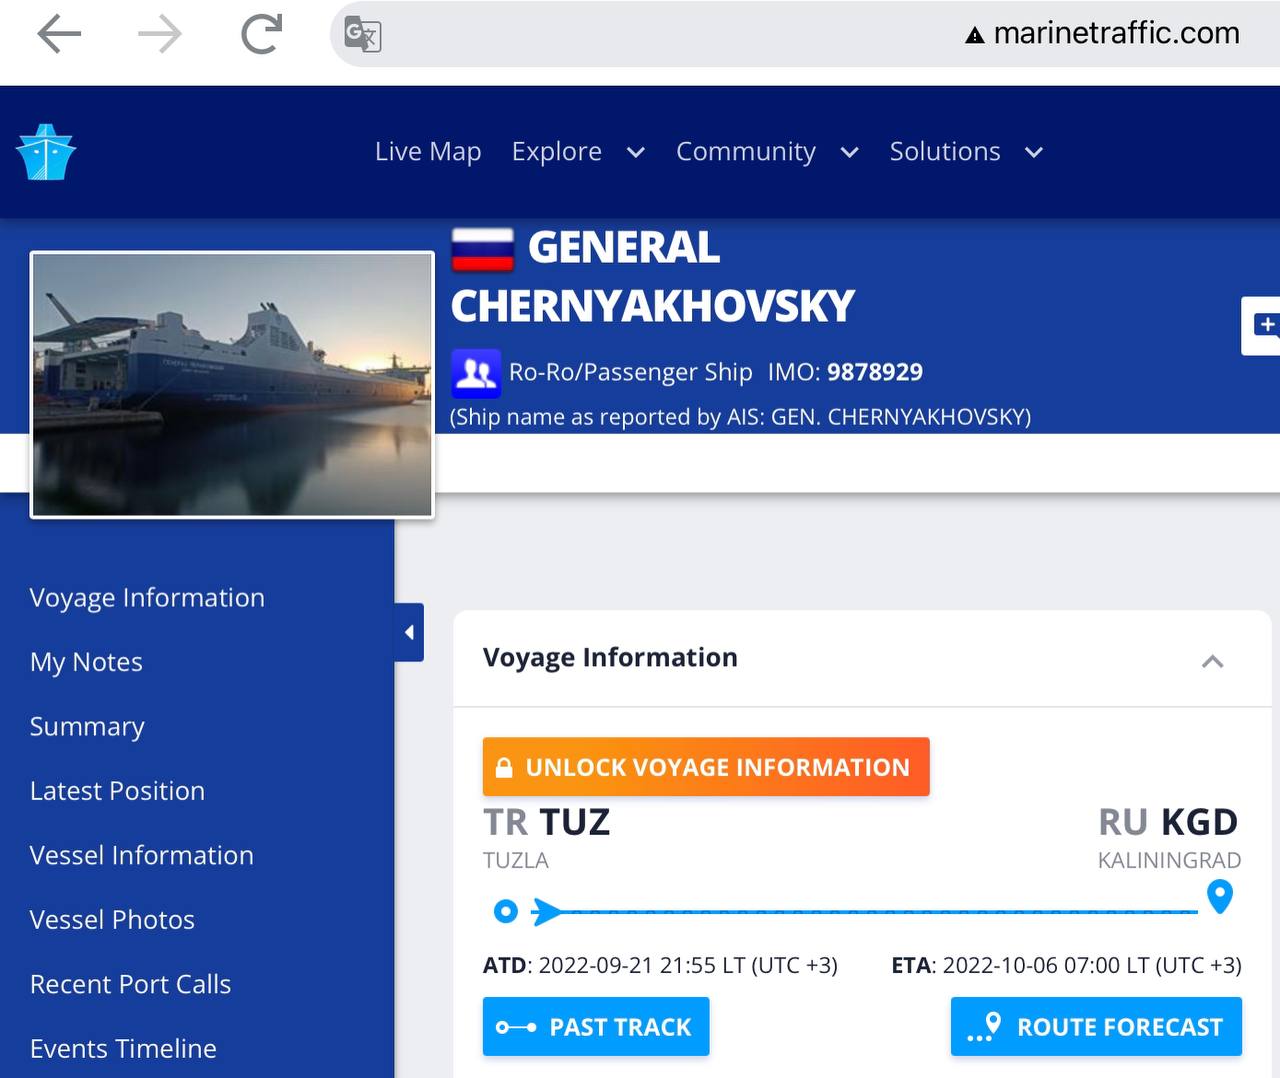Click the GENERAL CHERNYAKHOVSKY vessel title

(x=653, y=277)
